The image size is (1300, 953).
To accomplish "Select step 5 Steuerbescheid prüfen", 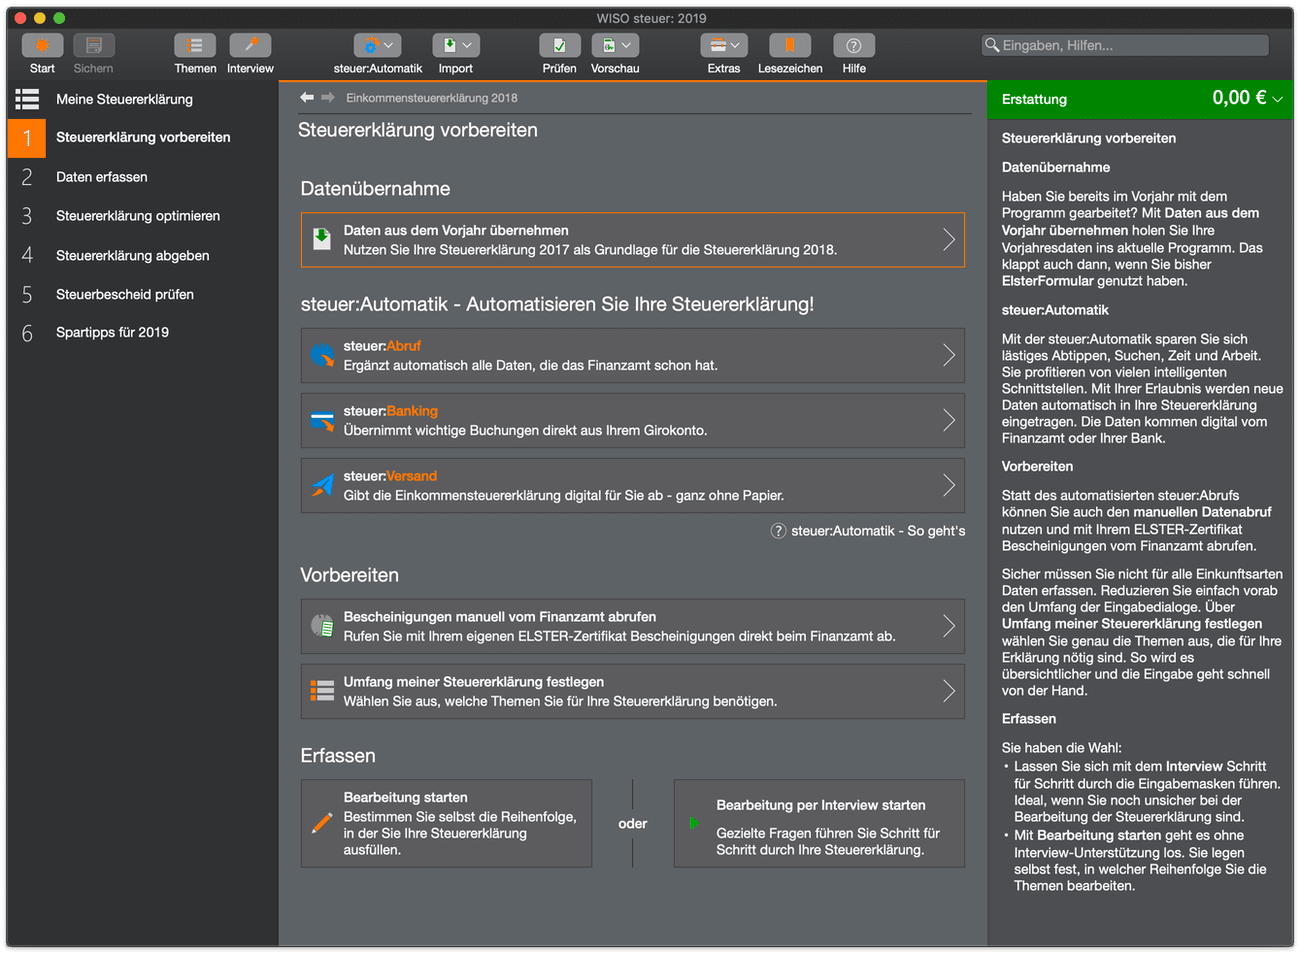I will (143, 294).
